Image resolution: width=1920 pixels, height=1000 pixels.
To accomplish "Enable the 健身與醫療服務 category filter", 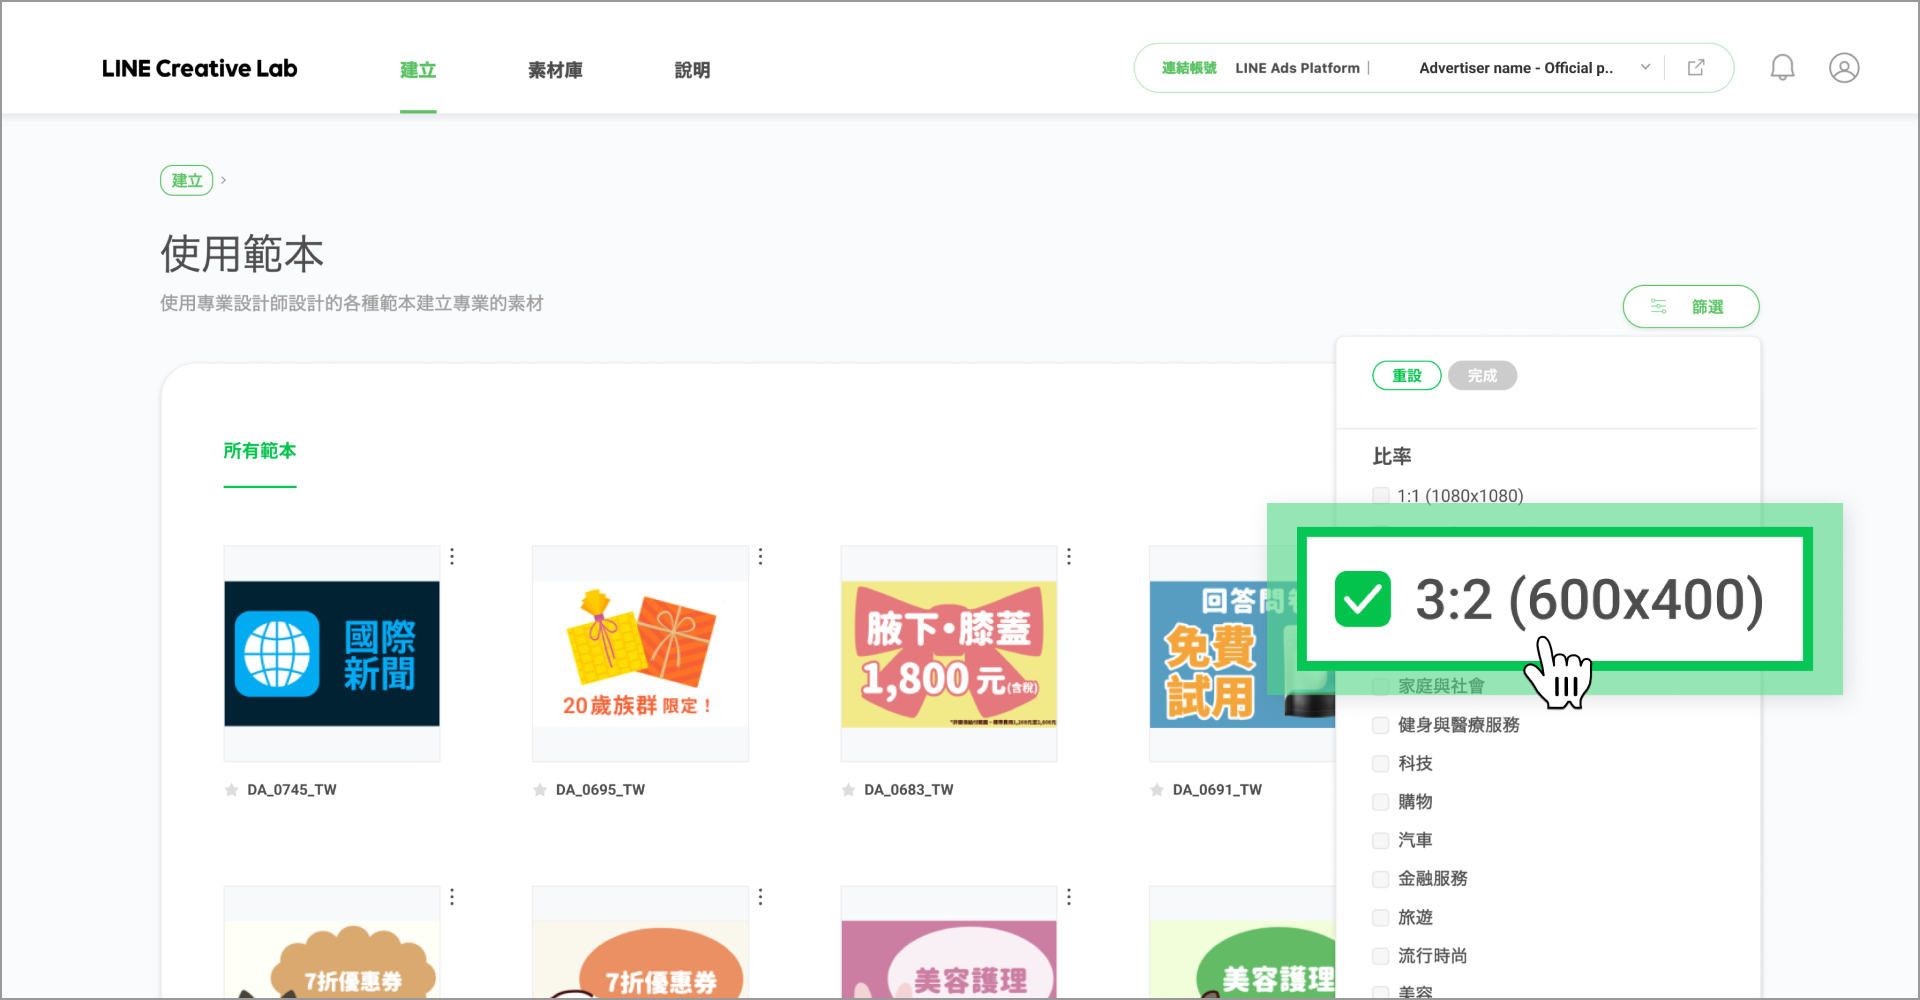I will click(1381, 725).
